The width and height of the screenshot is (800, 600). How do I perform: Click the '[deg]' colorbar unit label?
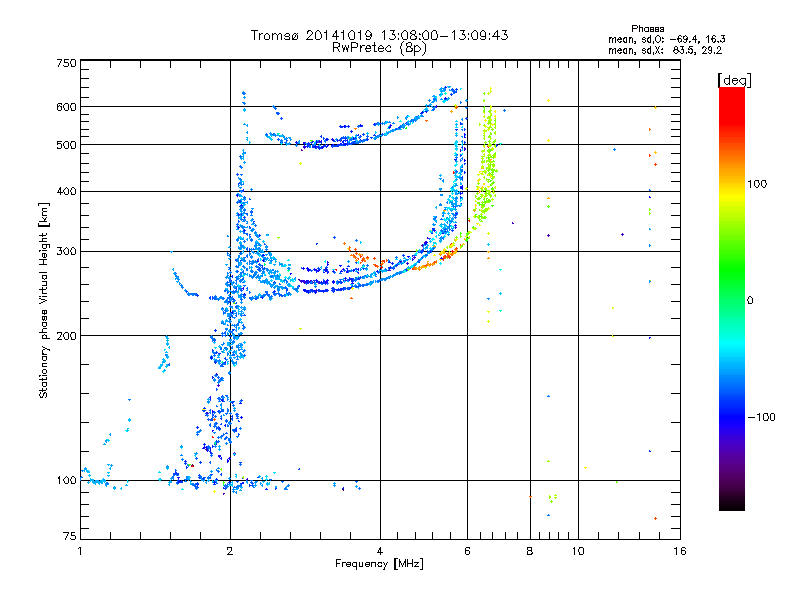coord(734,80)
